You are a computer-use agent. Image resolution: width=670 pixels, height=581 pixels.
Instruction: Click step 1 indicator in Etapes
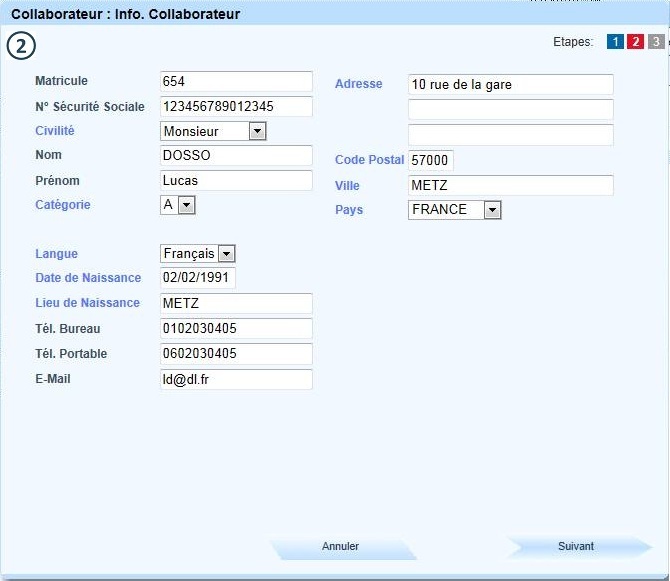[615, 42]
